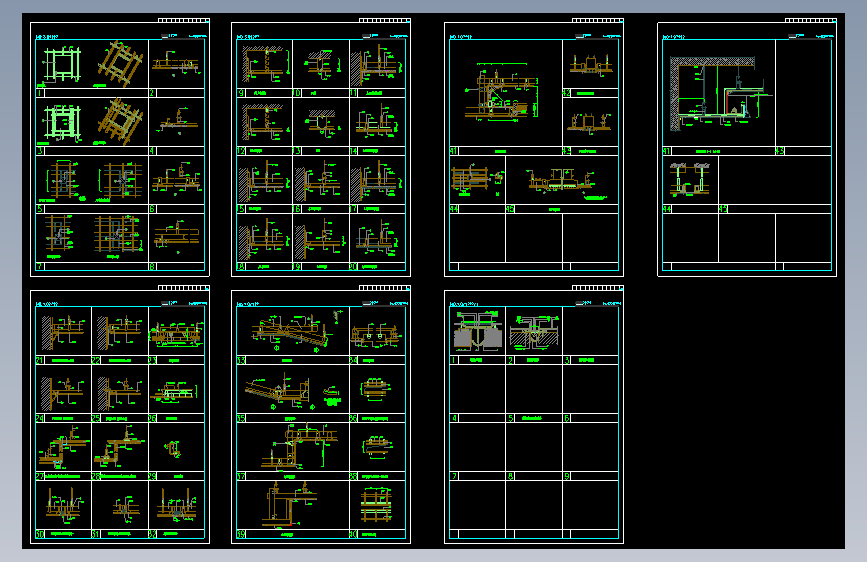Select the detail drawing numbered 20
Screen dimensions: 867x562
378,238
